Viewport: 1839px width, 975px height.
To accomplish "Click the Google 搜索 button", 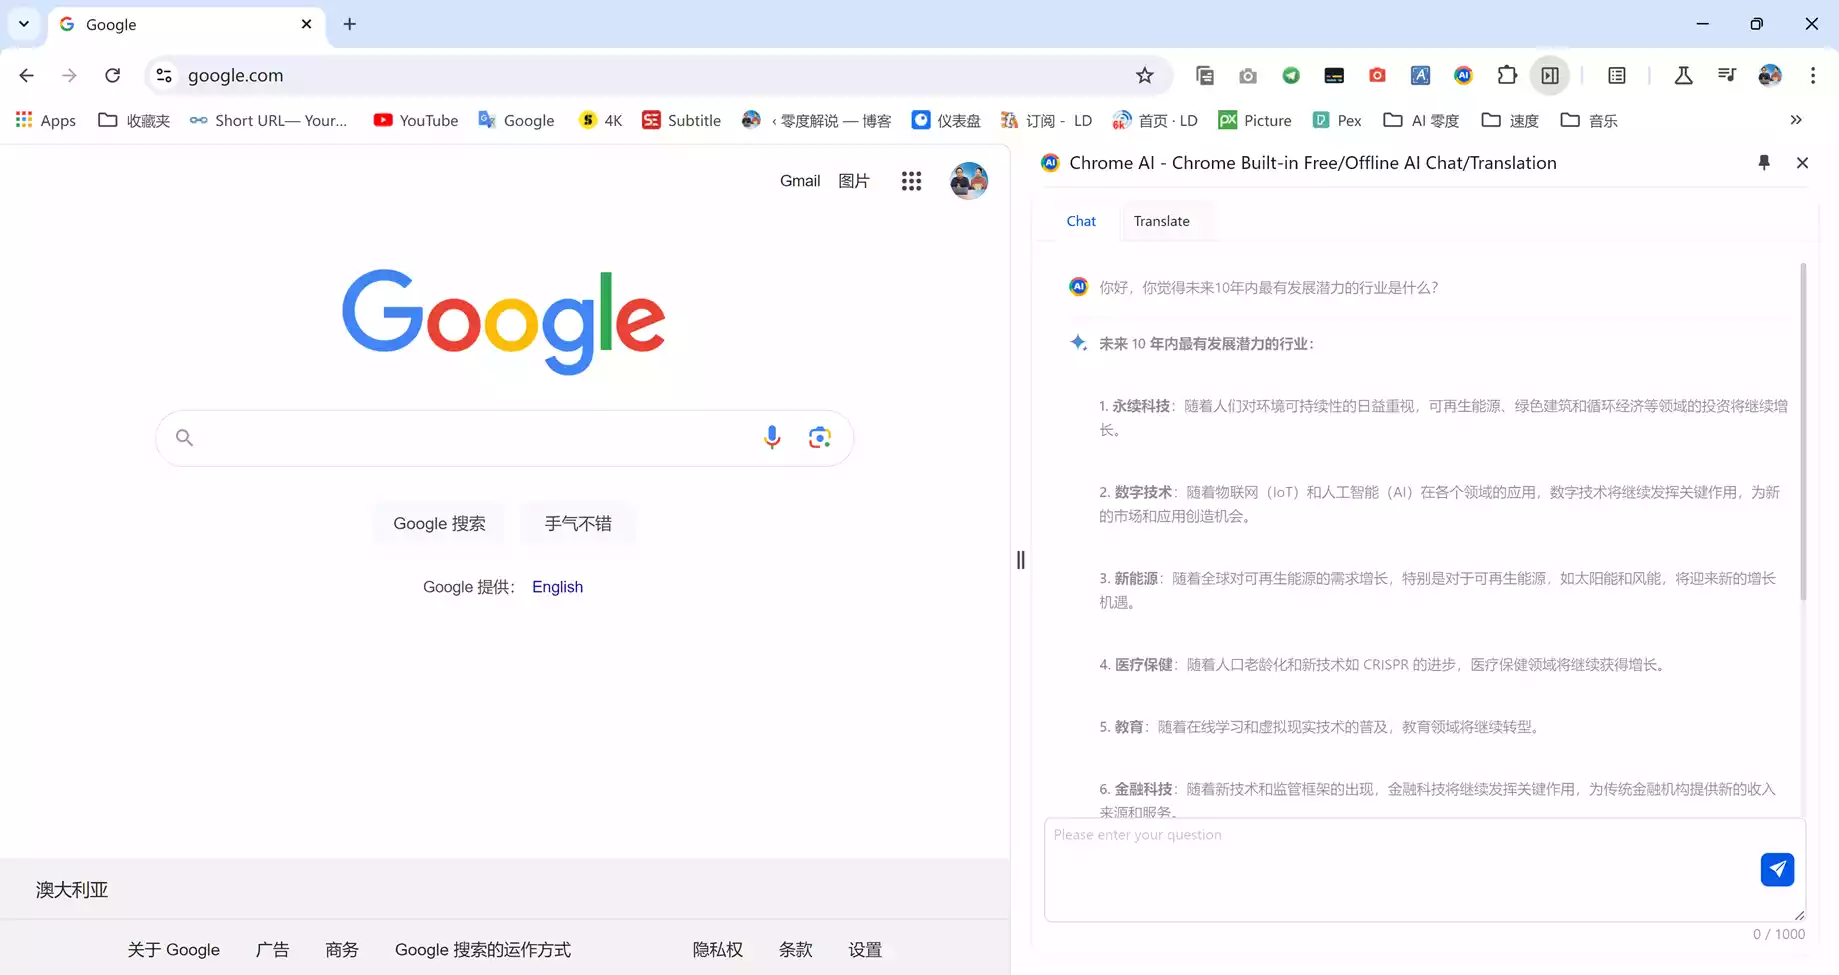I will 439,524.
